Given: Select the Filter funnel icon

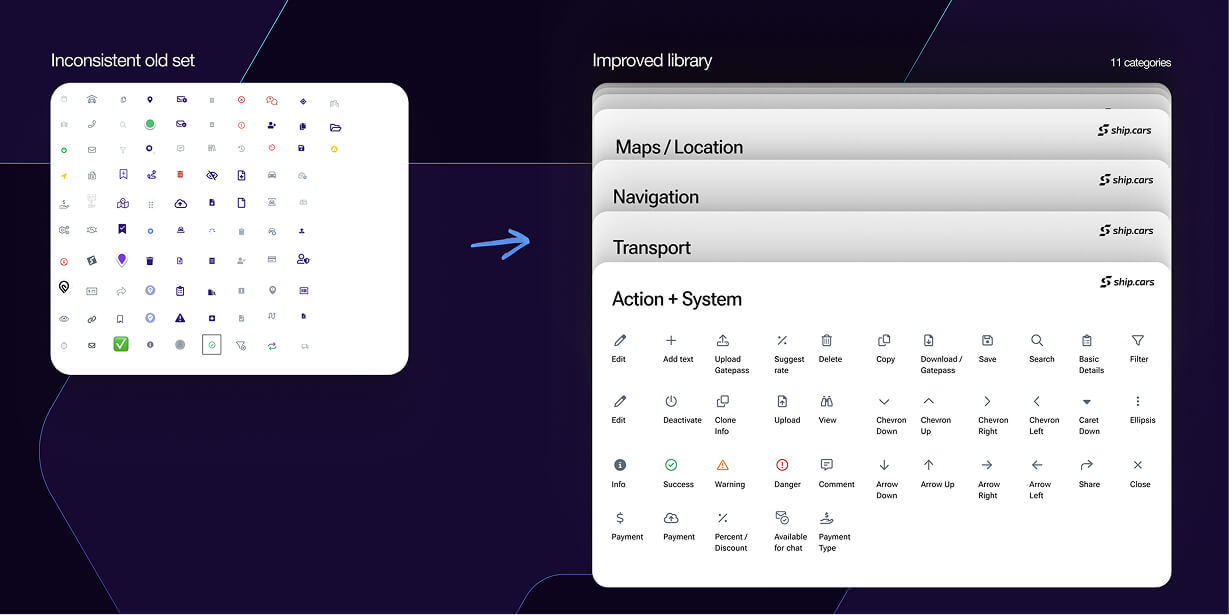Looking at the screenshot, I should pyautogui.click(x=1139, y=339).
